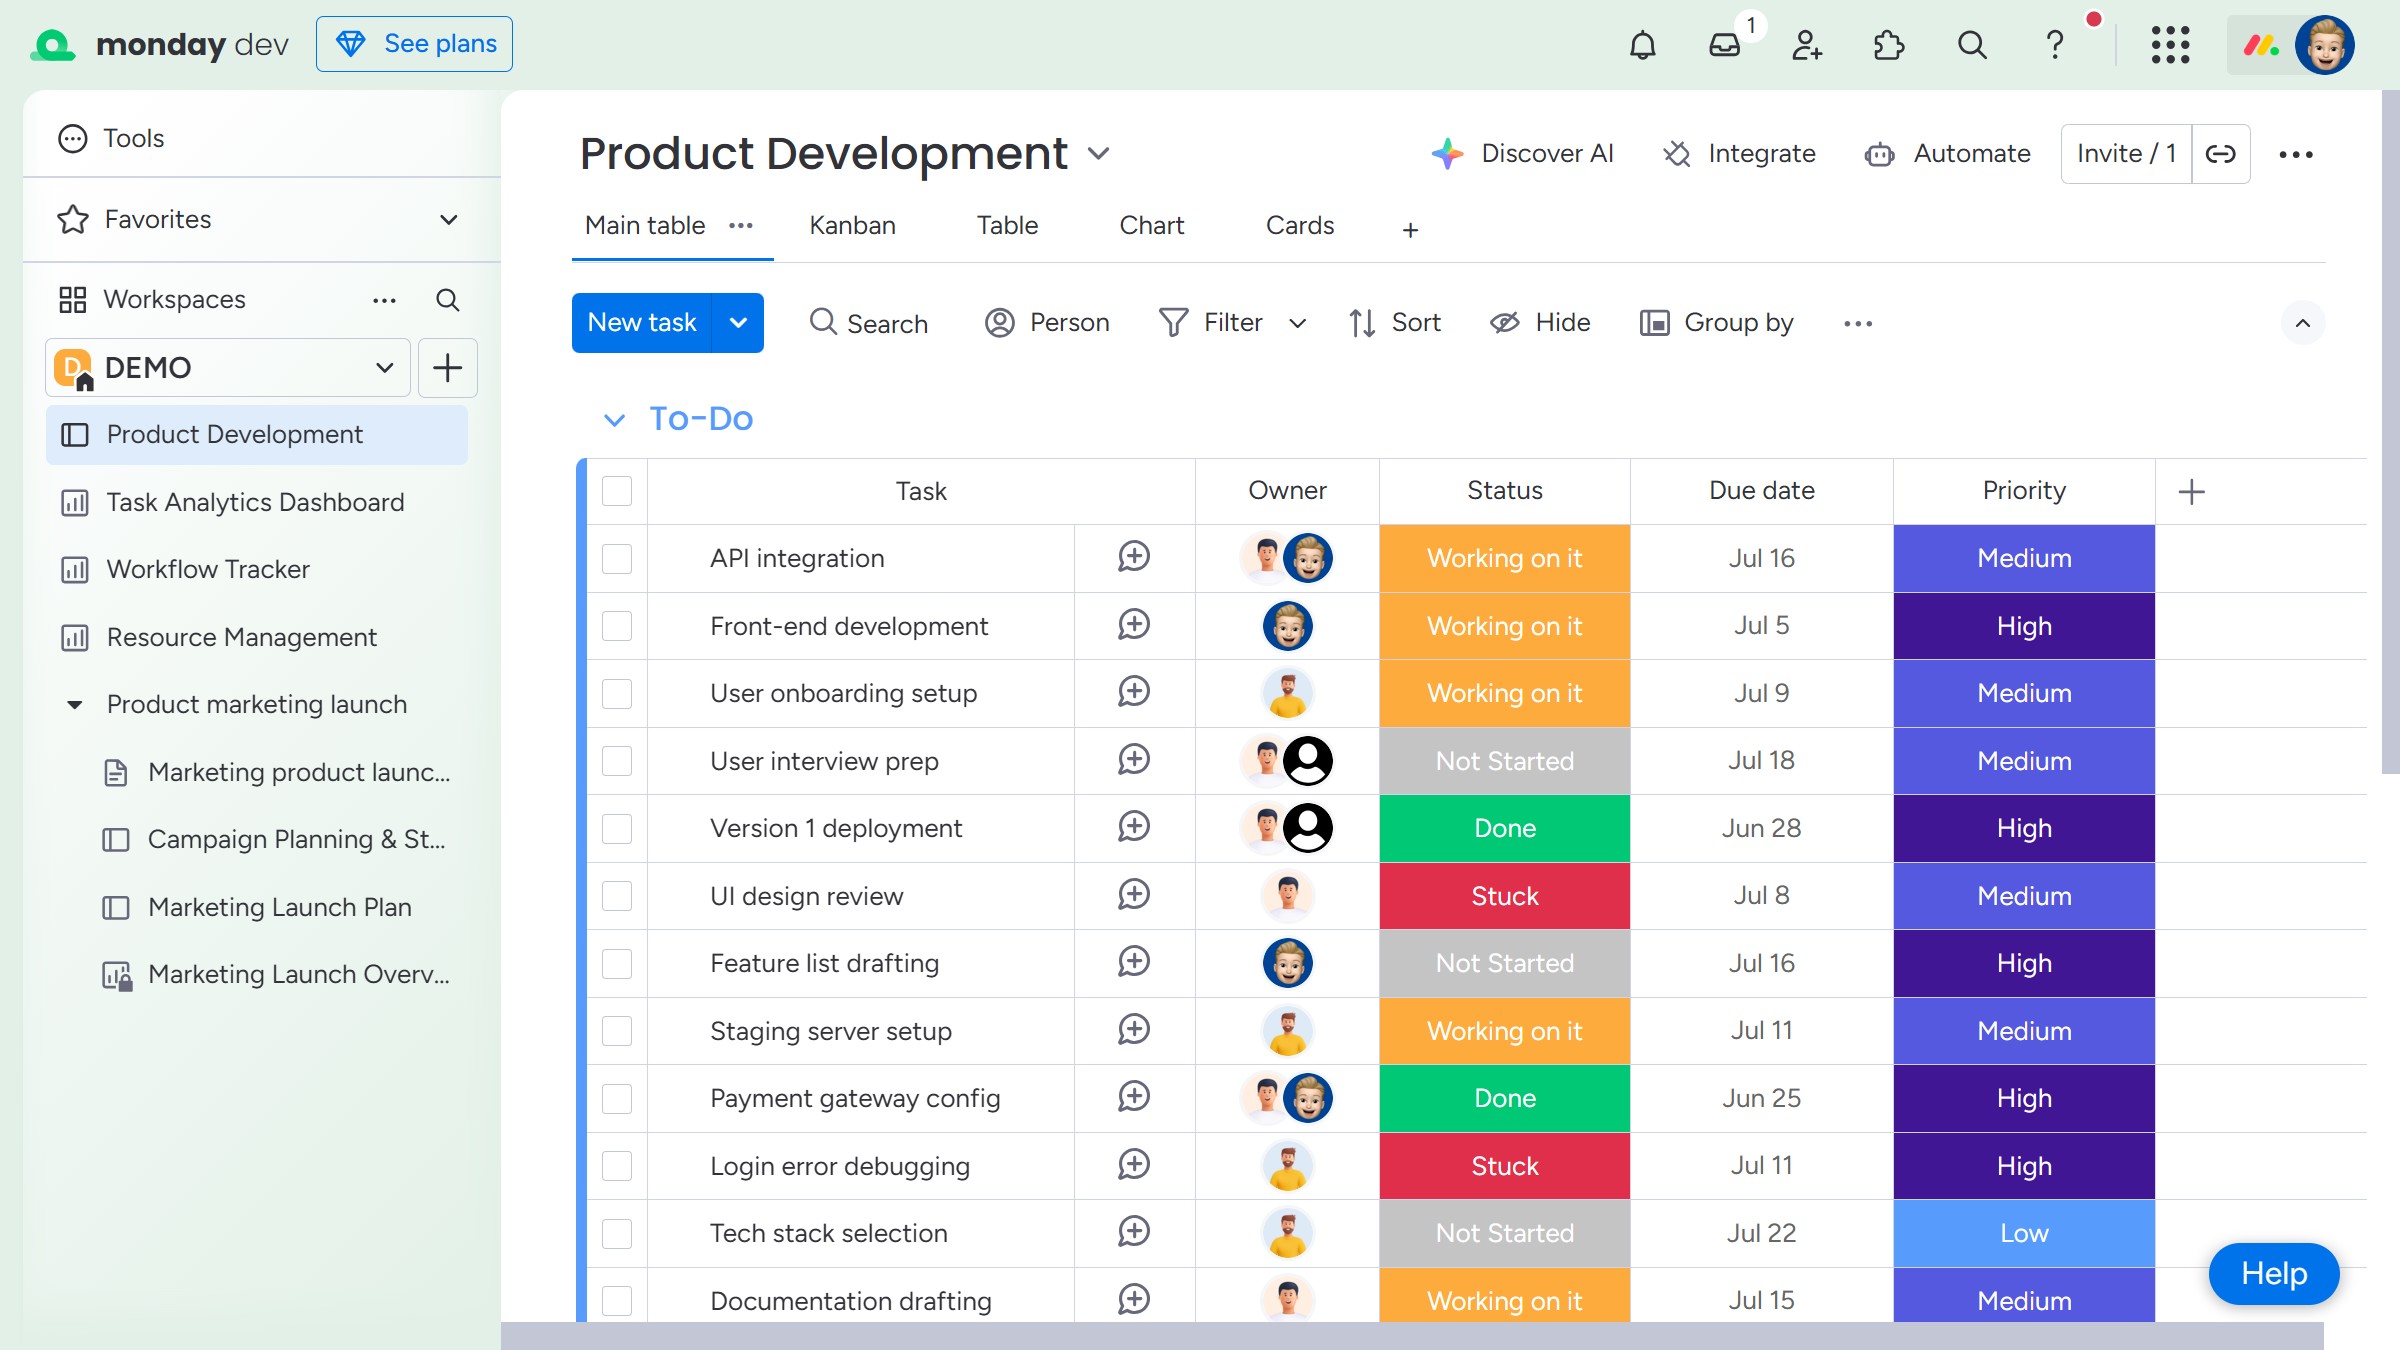This screenshot has height=1350, width=2400.
Task: Change Tech stack selection Low priority
Action: [2024, 1233]
